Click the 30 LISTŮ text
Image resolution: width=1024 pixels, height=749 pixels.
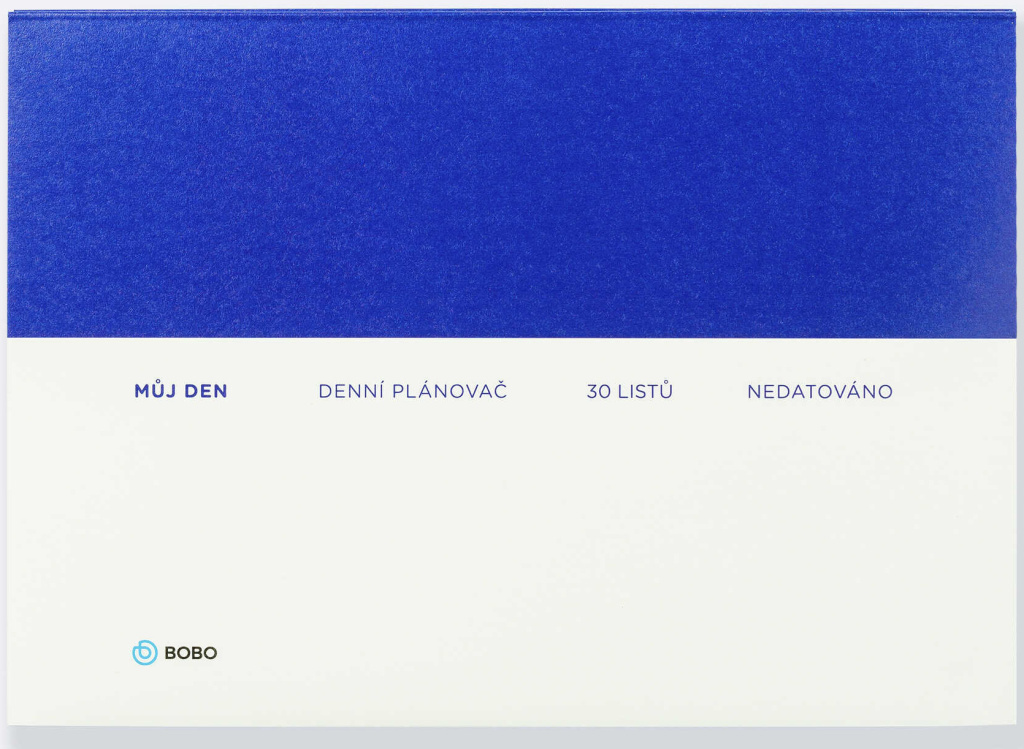(x=629, y=391)
